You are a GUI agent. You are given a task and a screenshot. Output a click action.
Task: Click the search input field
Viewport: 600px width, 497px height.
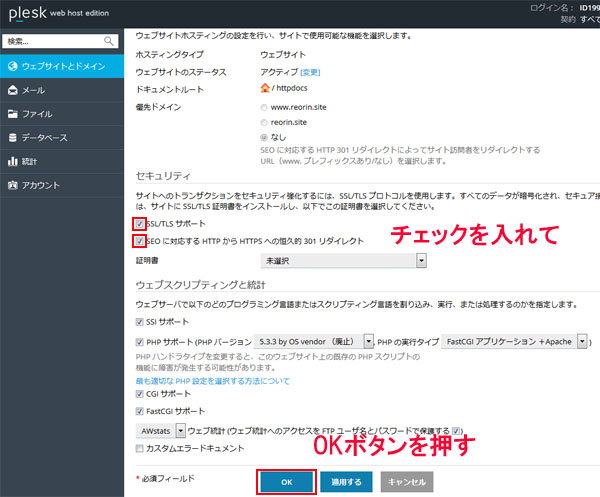(60, 41)
